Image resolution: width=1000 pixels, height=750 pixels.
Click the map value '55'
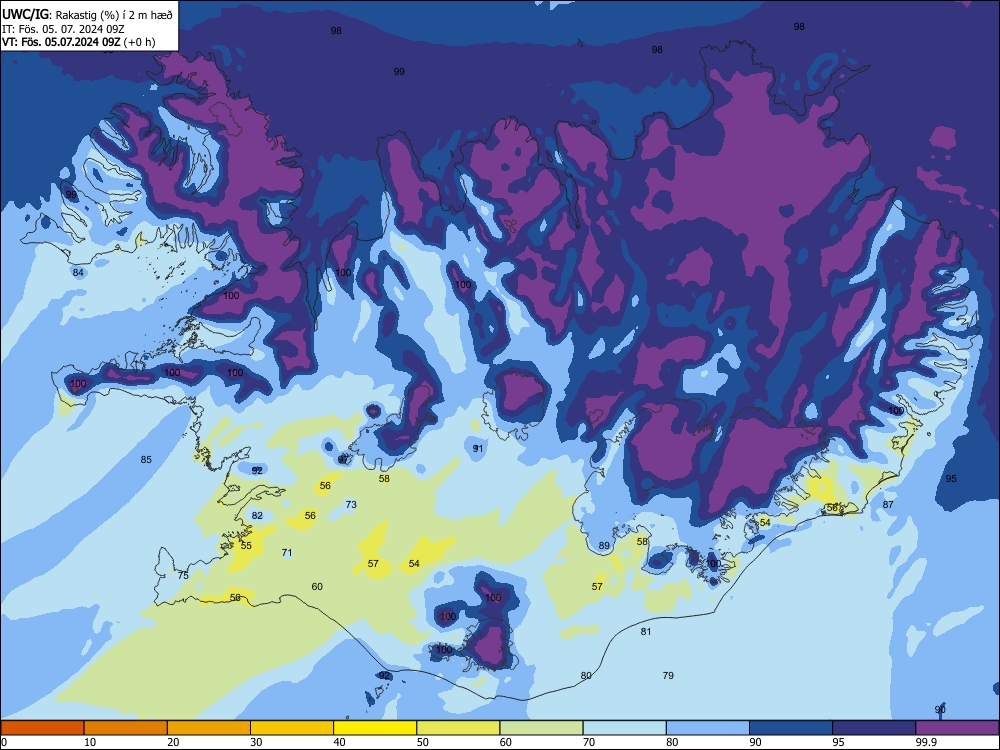[246, 546]
